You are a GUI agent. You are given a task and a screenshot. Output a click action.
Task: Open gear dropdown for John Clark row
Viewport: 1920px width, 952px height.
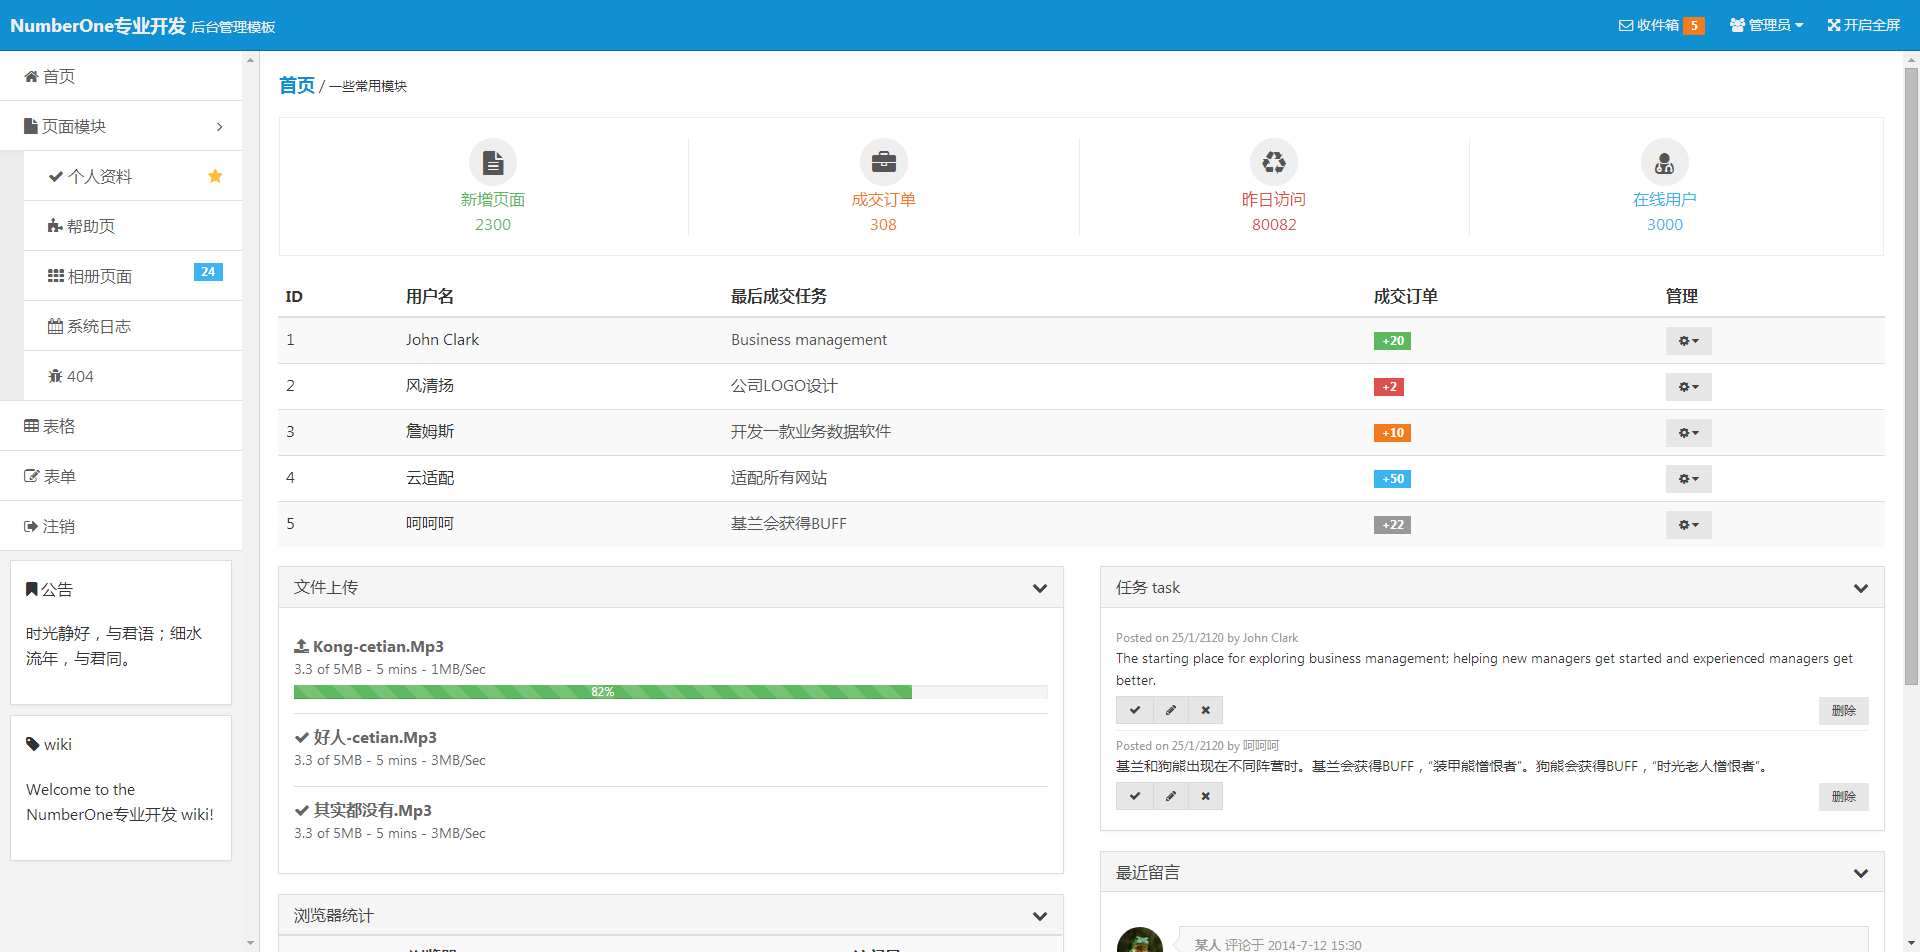pos(1688,341)
